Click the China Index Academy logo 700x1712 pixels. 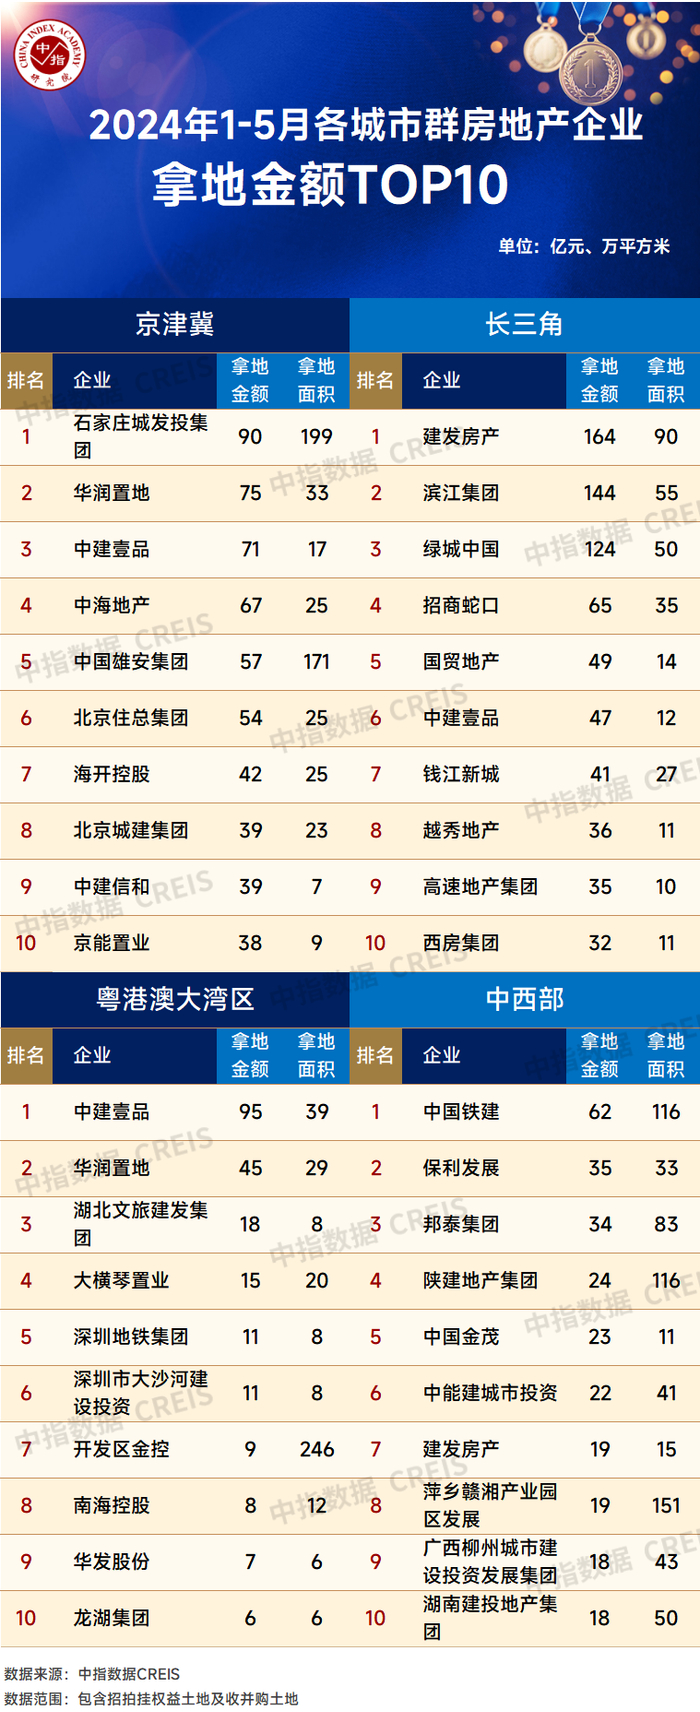point(50,53)
